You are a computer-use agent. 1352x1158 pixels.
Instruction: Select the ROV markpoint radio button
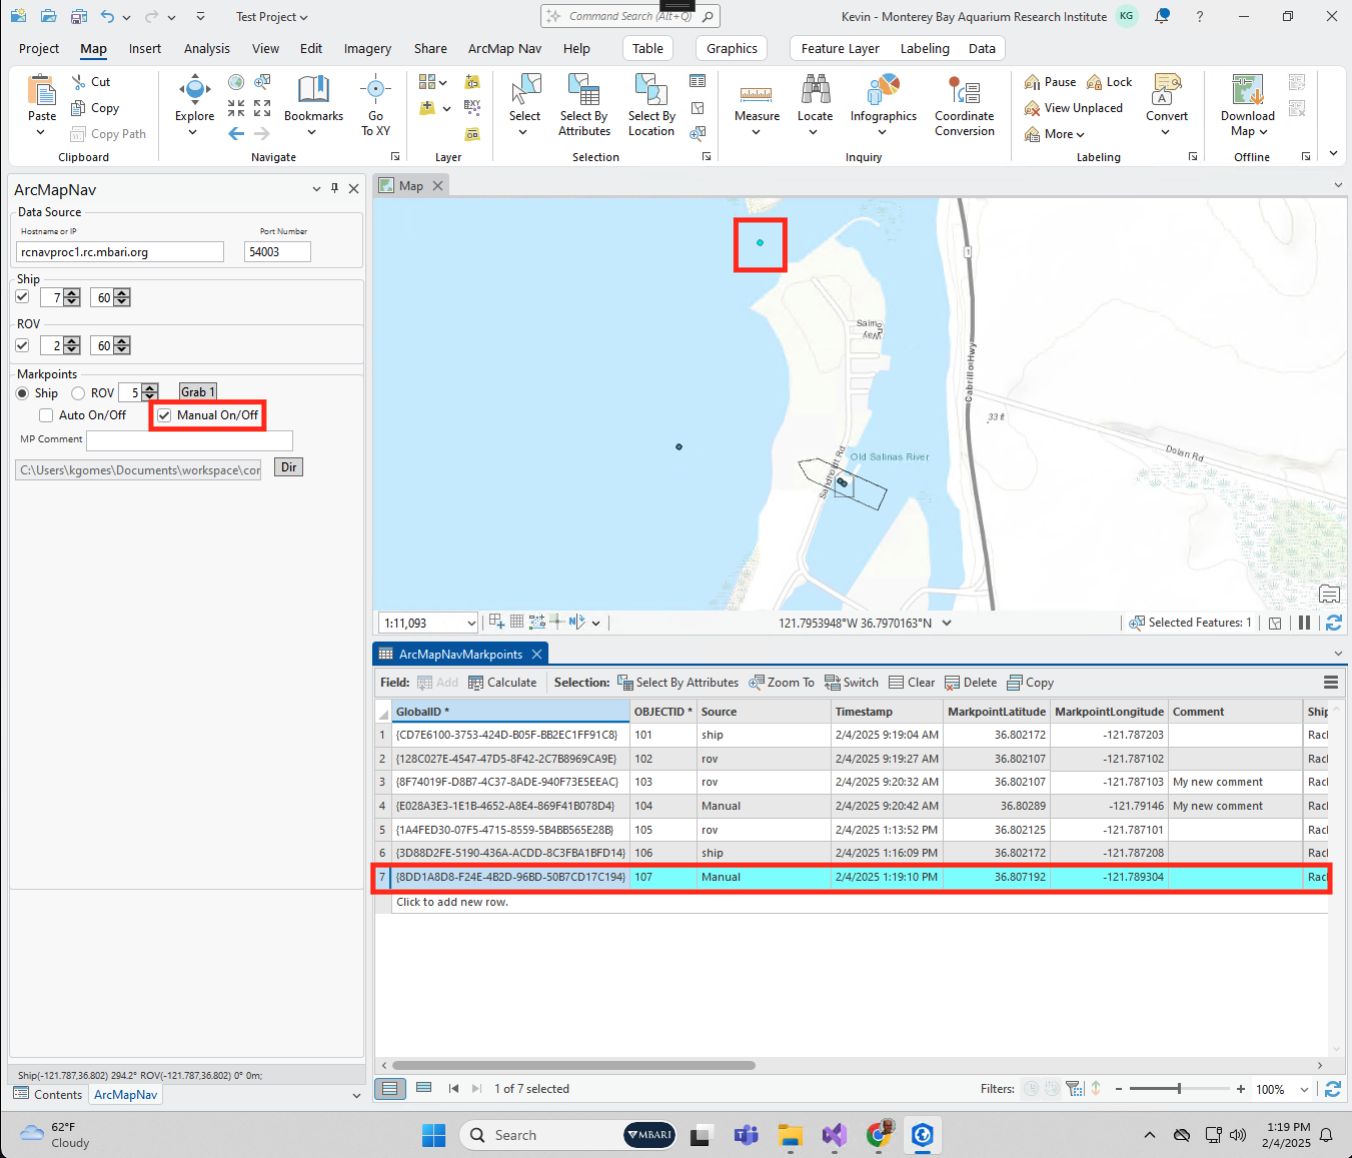tap(78, 394)
